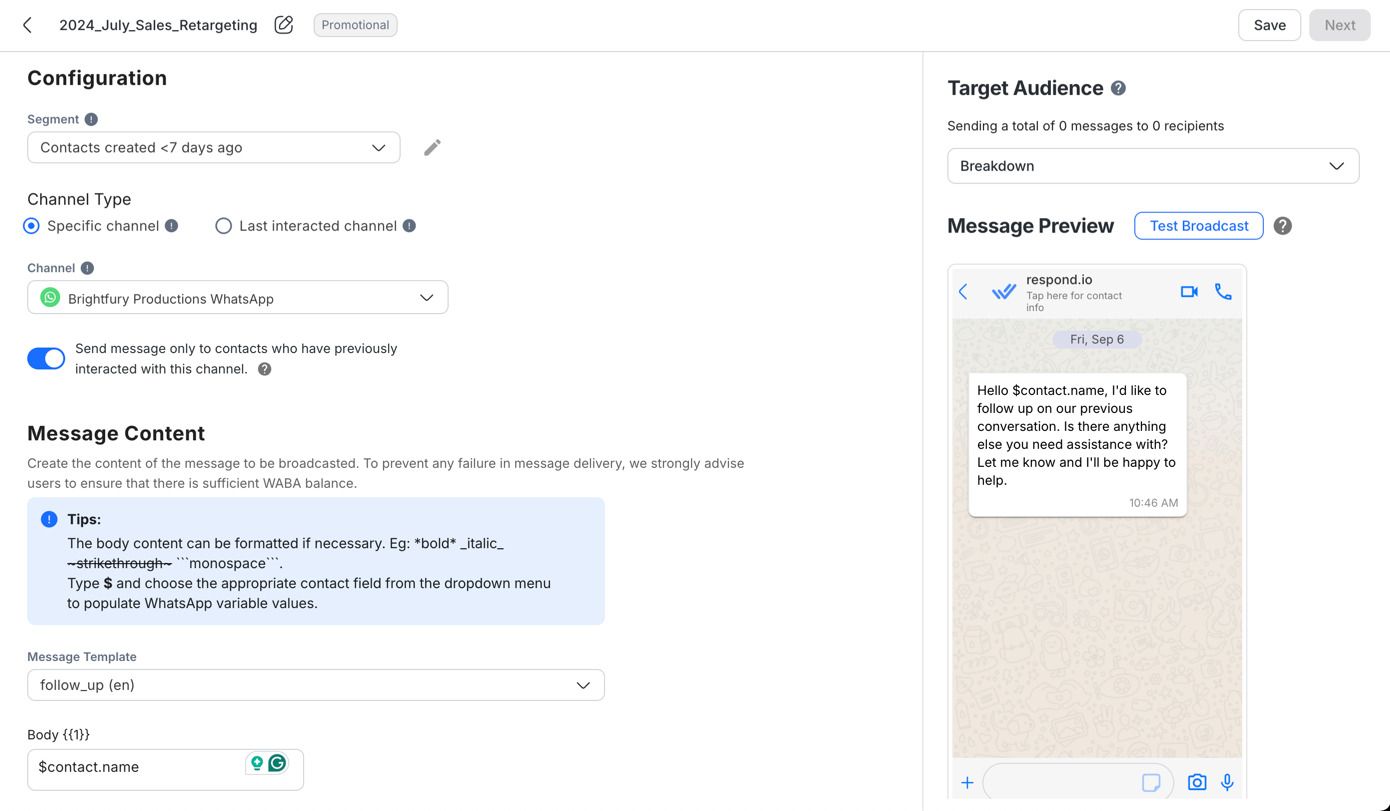
Task: Click the microphone icon in preview footer
Action: click(x=1227, y=782)
